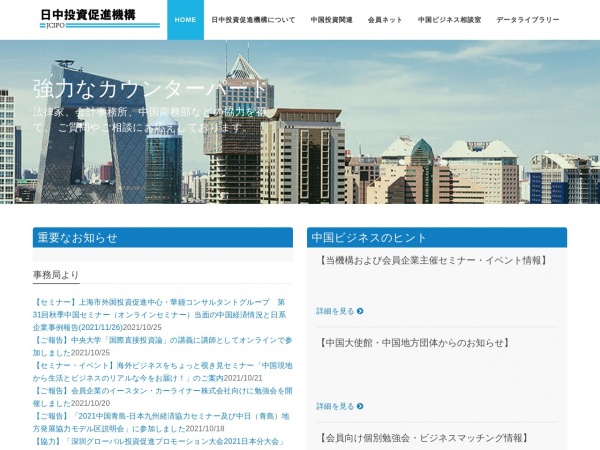Open 詳細を見る under seminar event information
The height and width of the screenshot is (450, 600).
(335, 311)
